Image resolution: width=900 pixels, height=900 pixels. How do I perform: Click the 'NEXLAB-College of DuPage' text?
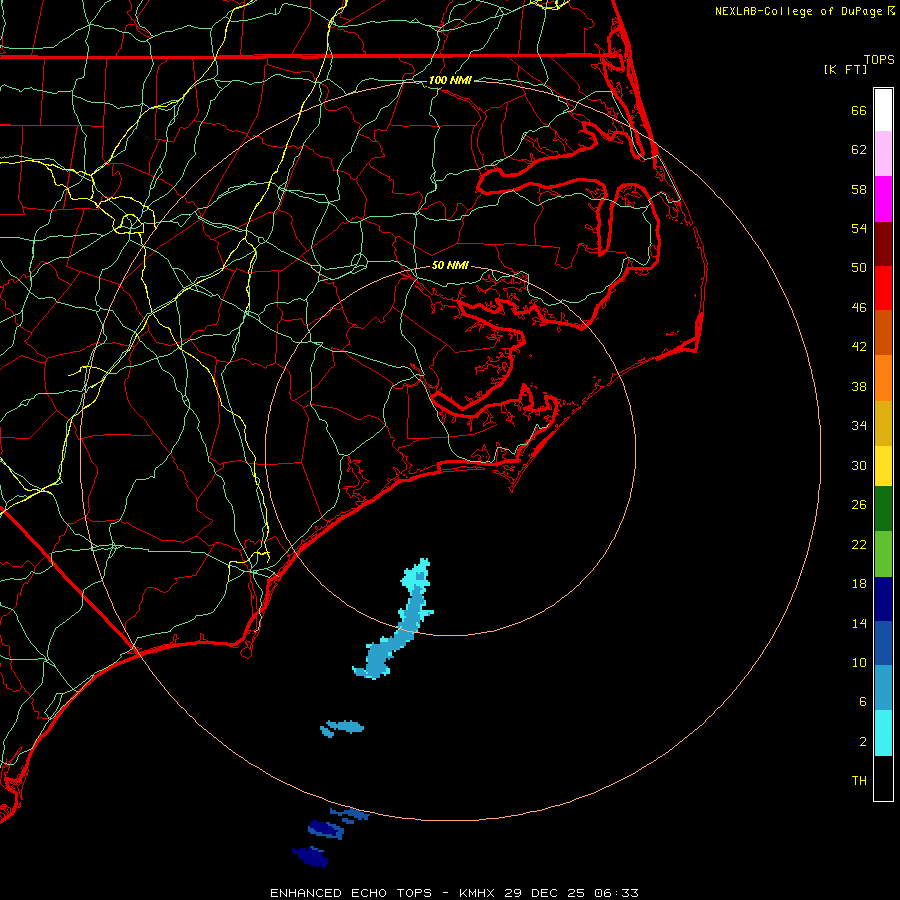[x=798, y=11]
